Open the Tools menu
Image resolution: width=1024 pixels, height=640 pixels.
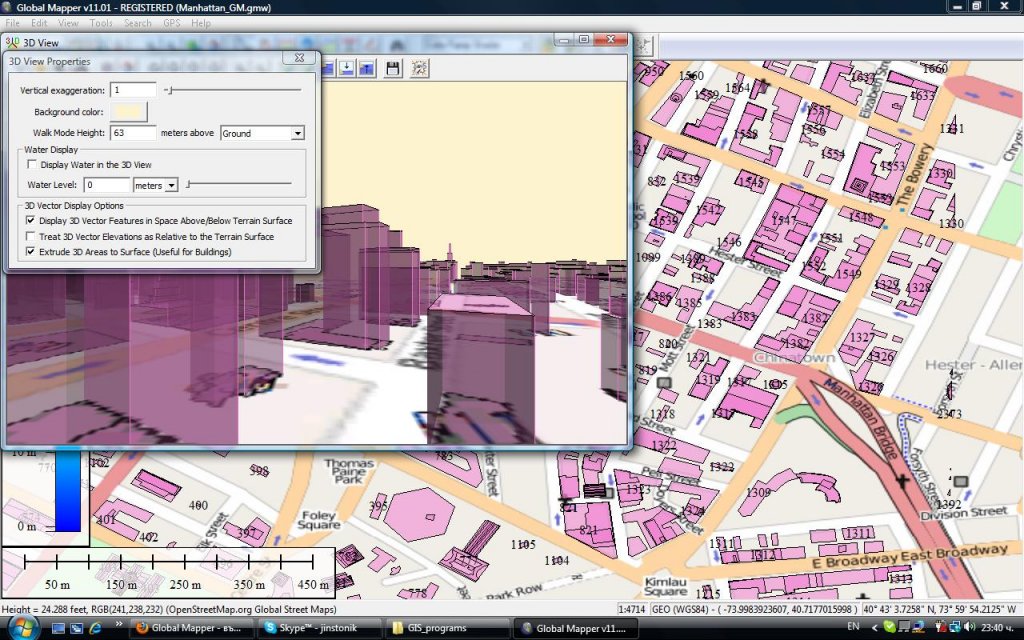pos(100,23)
